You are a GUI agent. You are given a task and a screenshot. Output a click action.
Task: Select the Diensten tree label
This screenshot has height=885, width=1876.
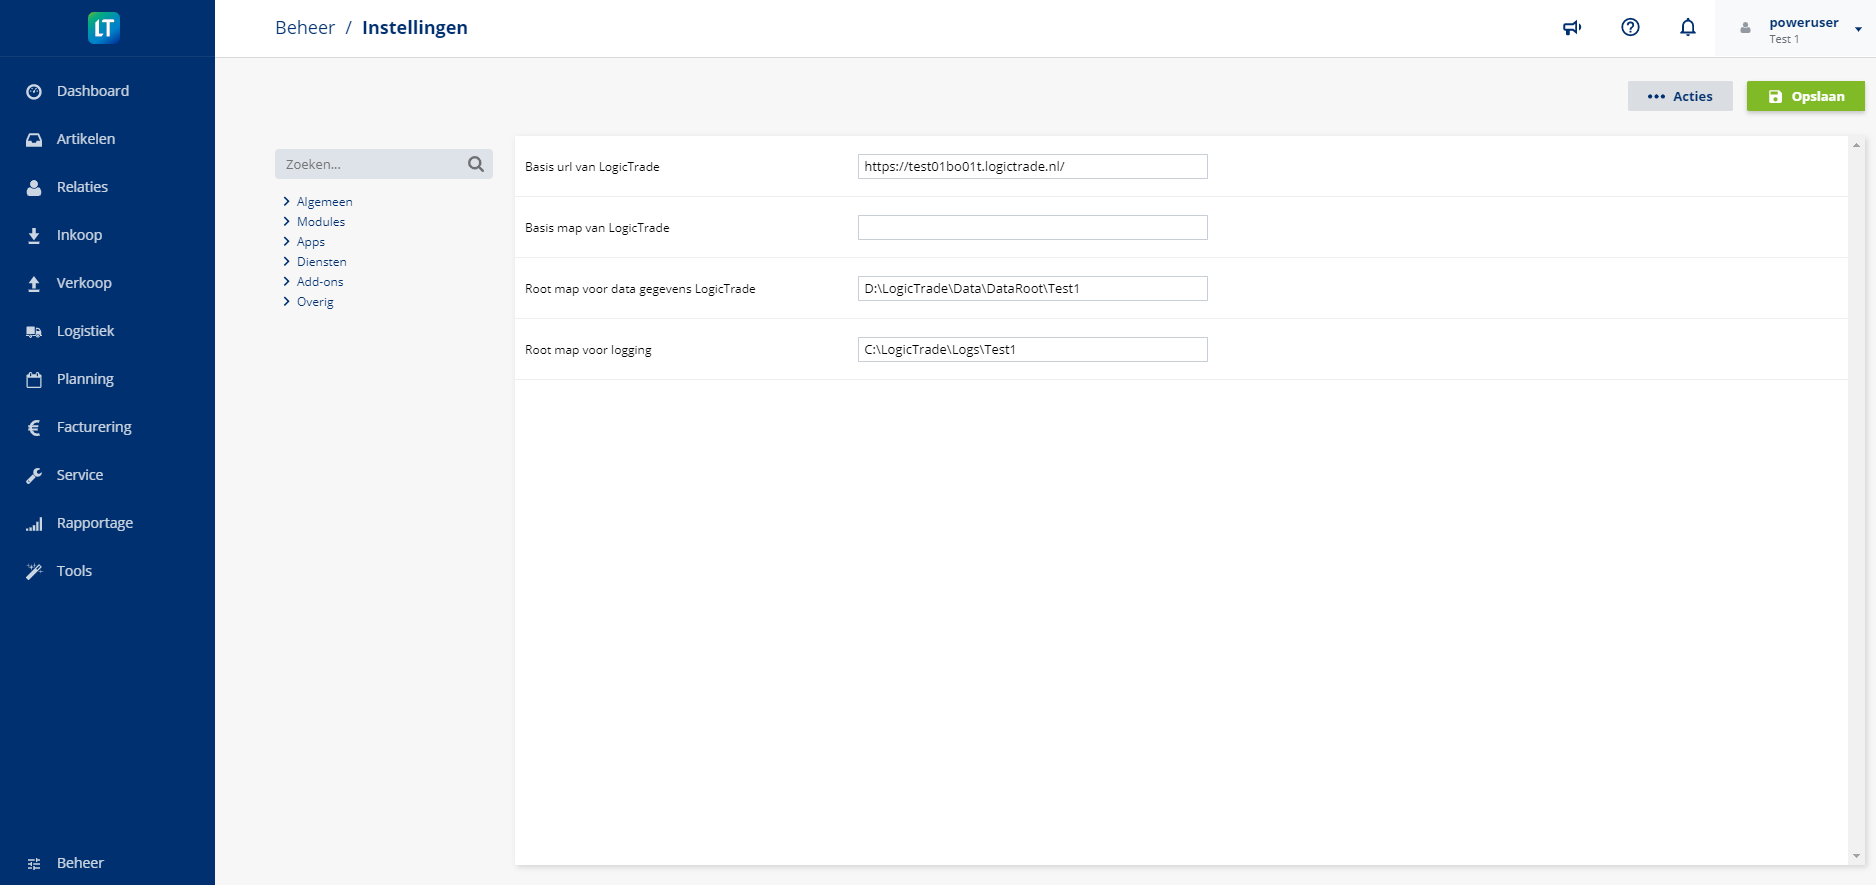pos(322,261)
